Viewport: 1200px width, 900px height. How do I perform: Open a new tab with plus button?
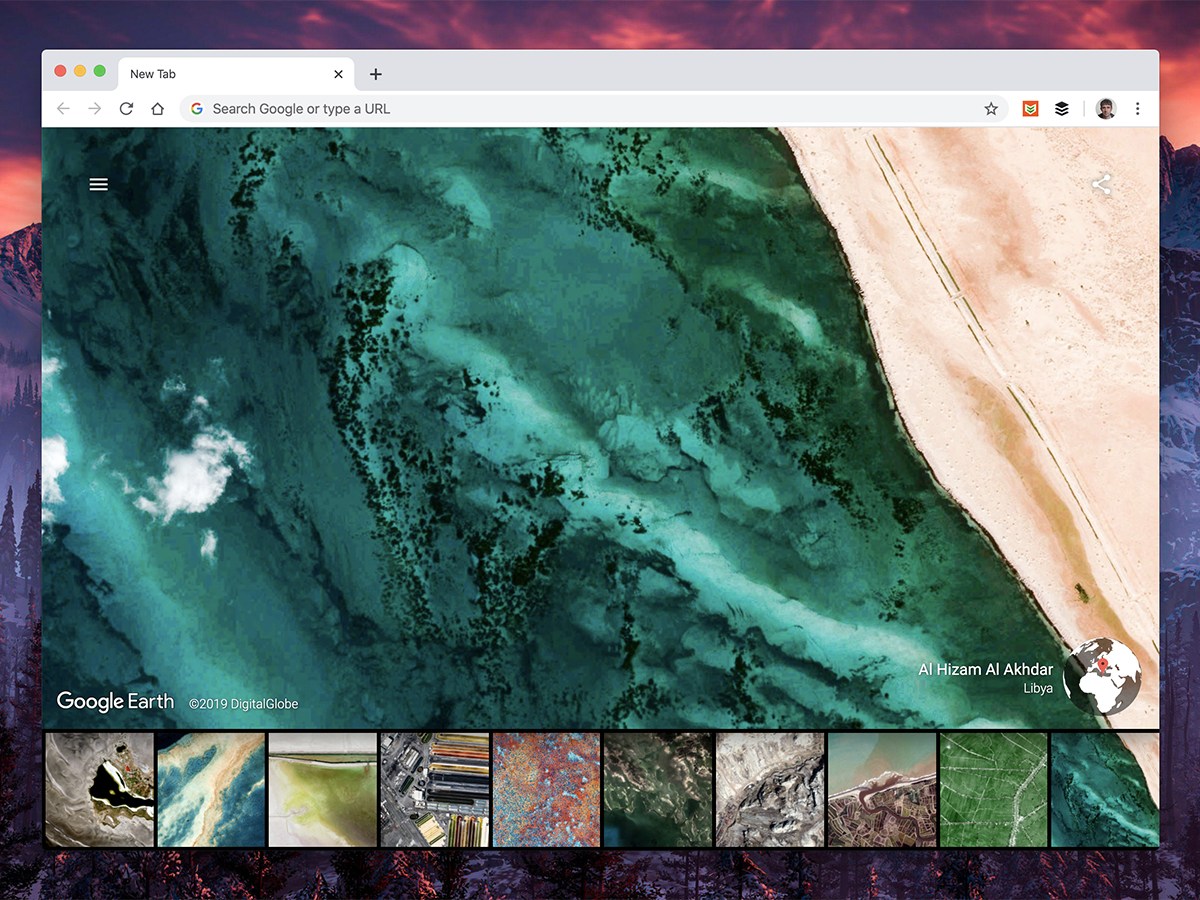[375, 74]
